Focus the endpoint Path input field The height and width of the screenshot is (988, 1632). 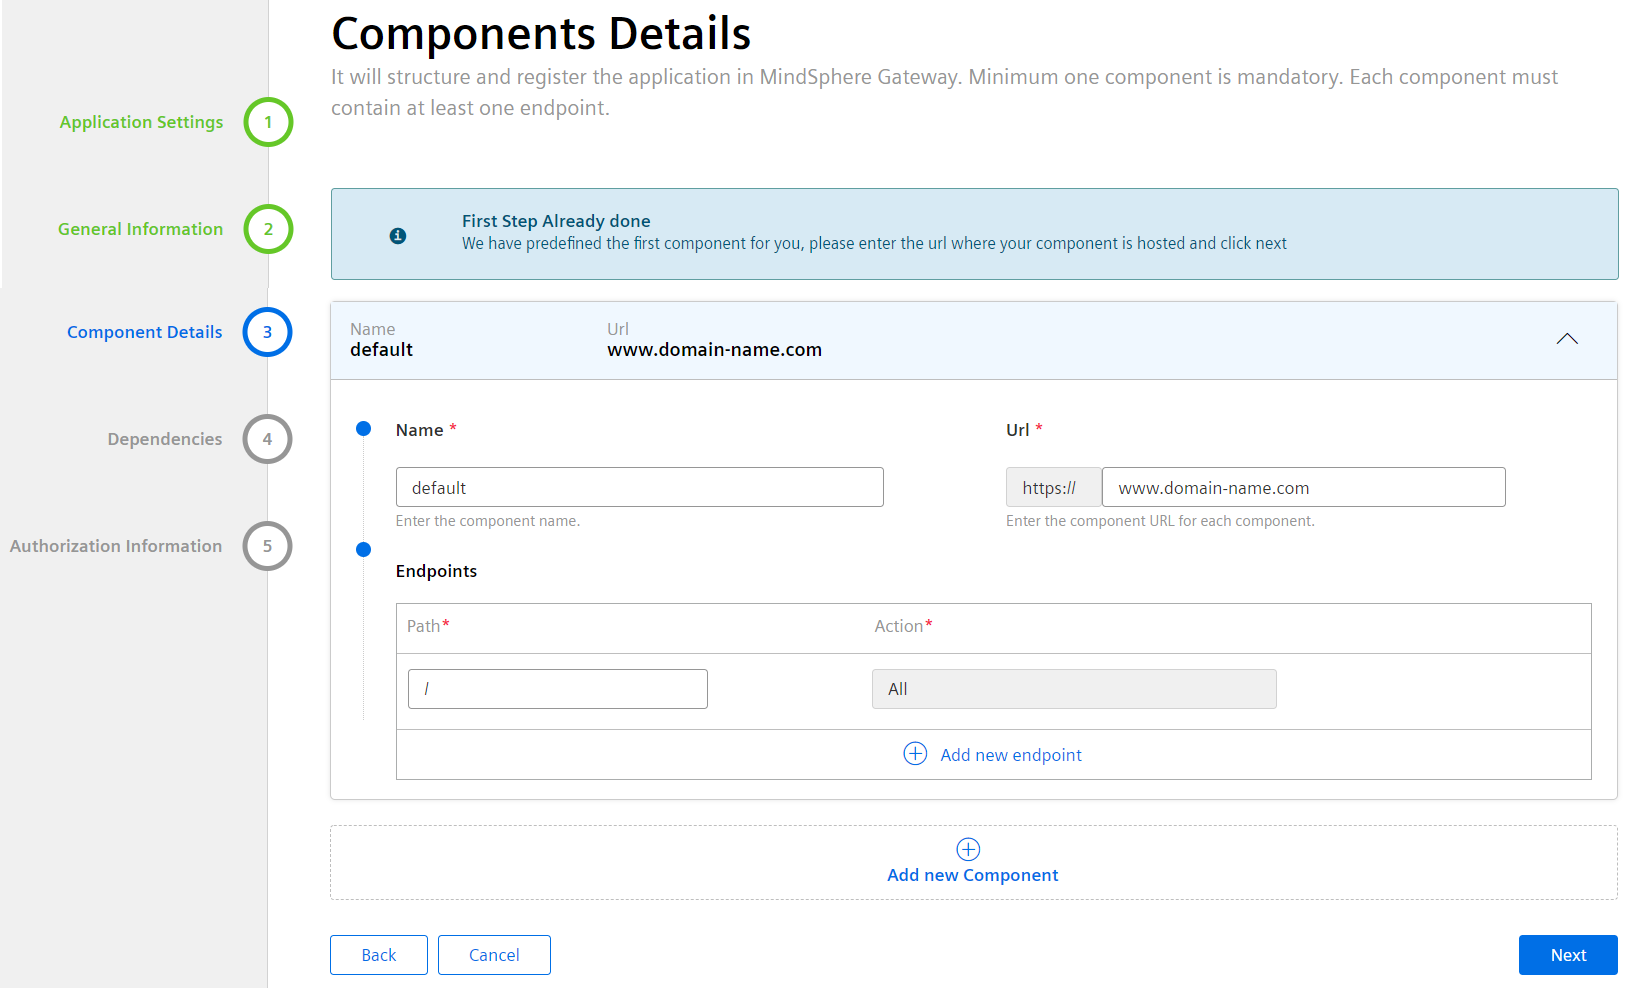point(558,689)
